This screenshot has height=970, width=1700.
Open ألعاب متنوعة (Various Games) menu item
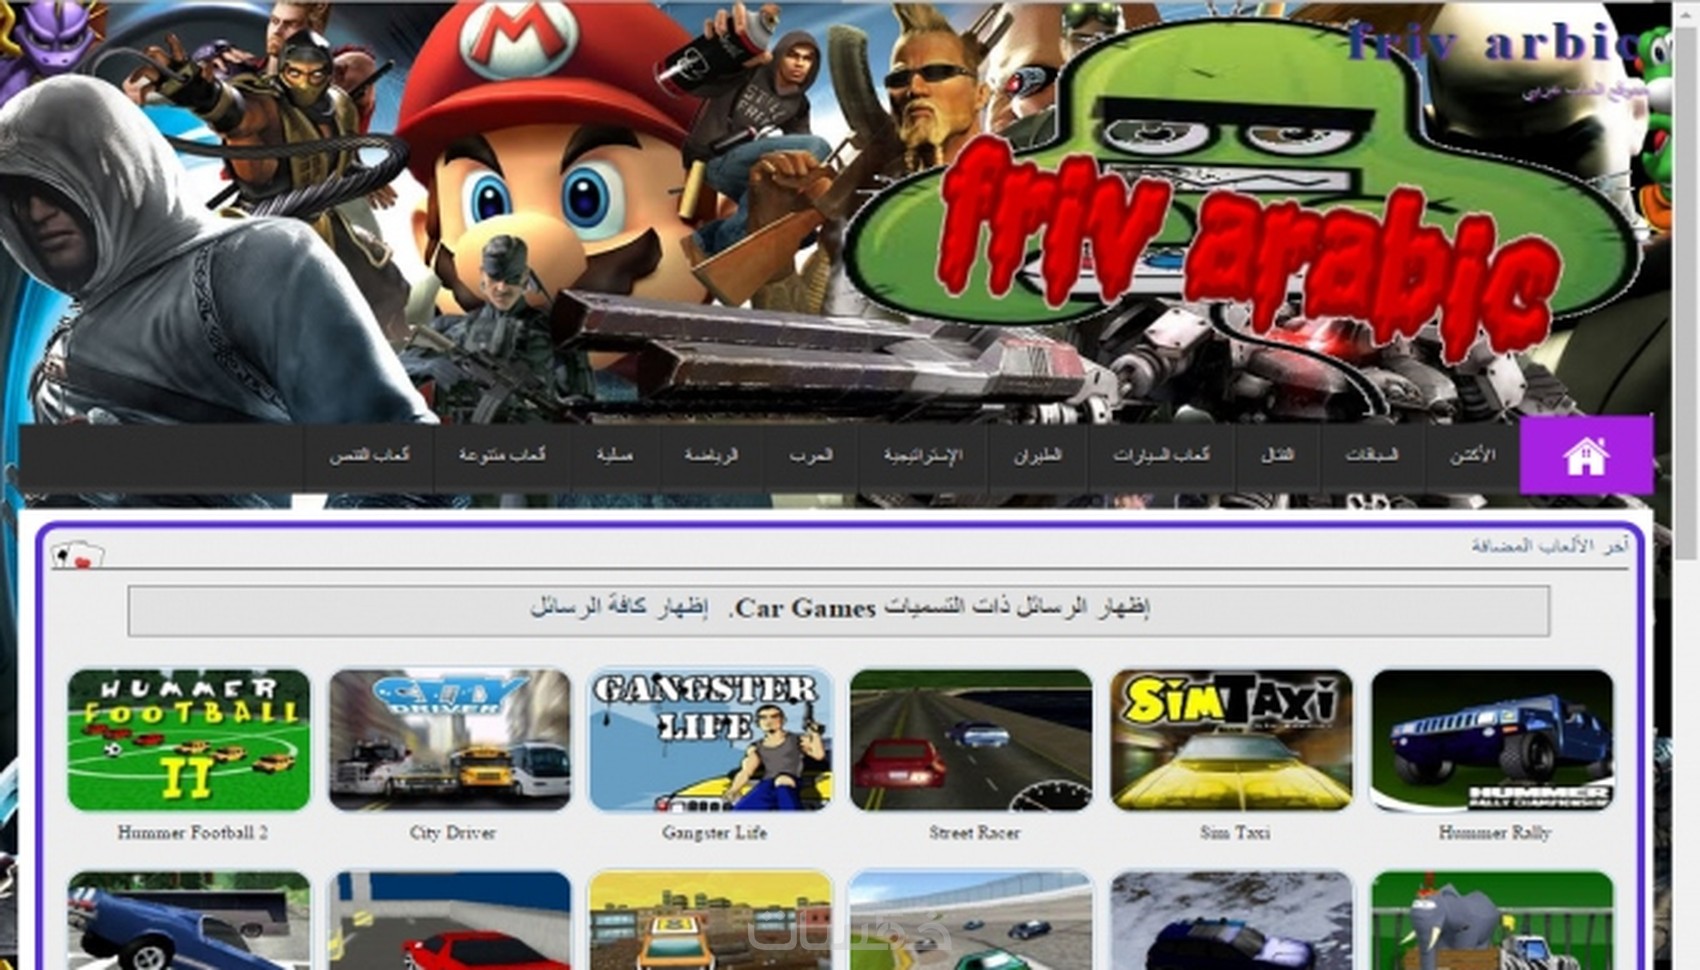(502, 455)
